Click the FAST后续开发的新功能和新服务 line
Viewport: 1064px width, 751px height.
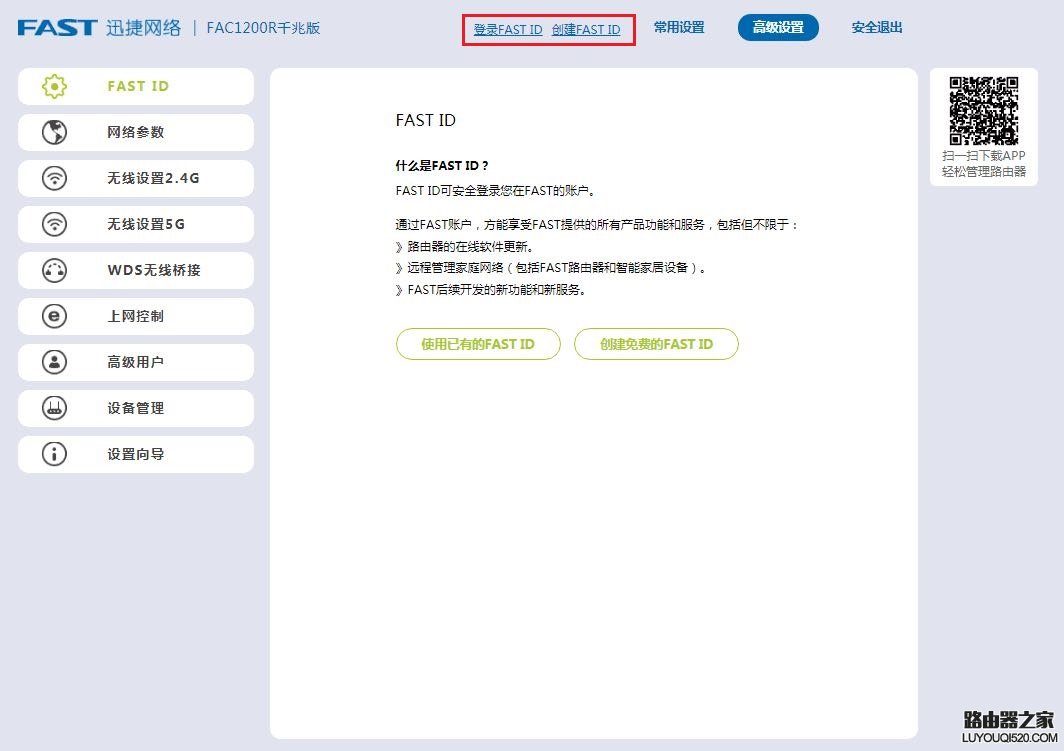click(x=491, y=290)
